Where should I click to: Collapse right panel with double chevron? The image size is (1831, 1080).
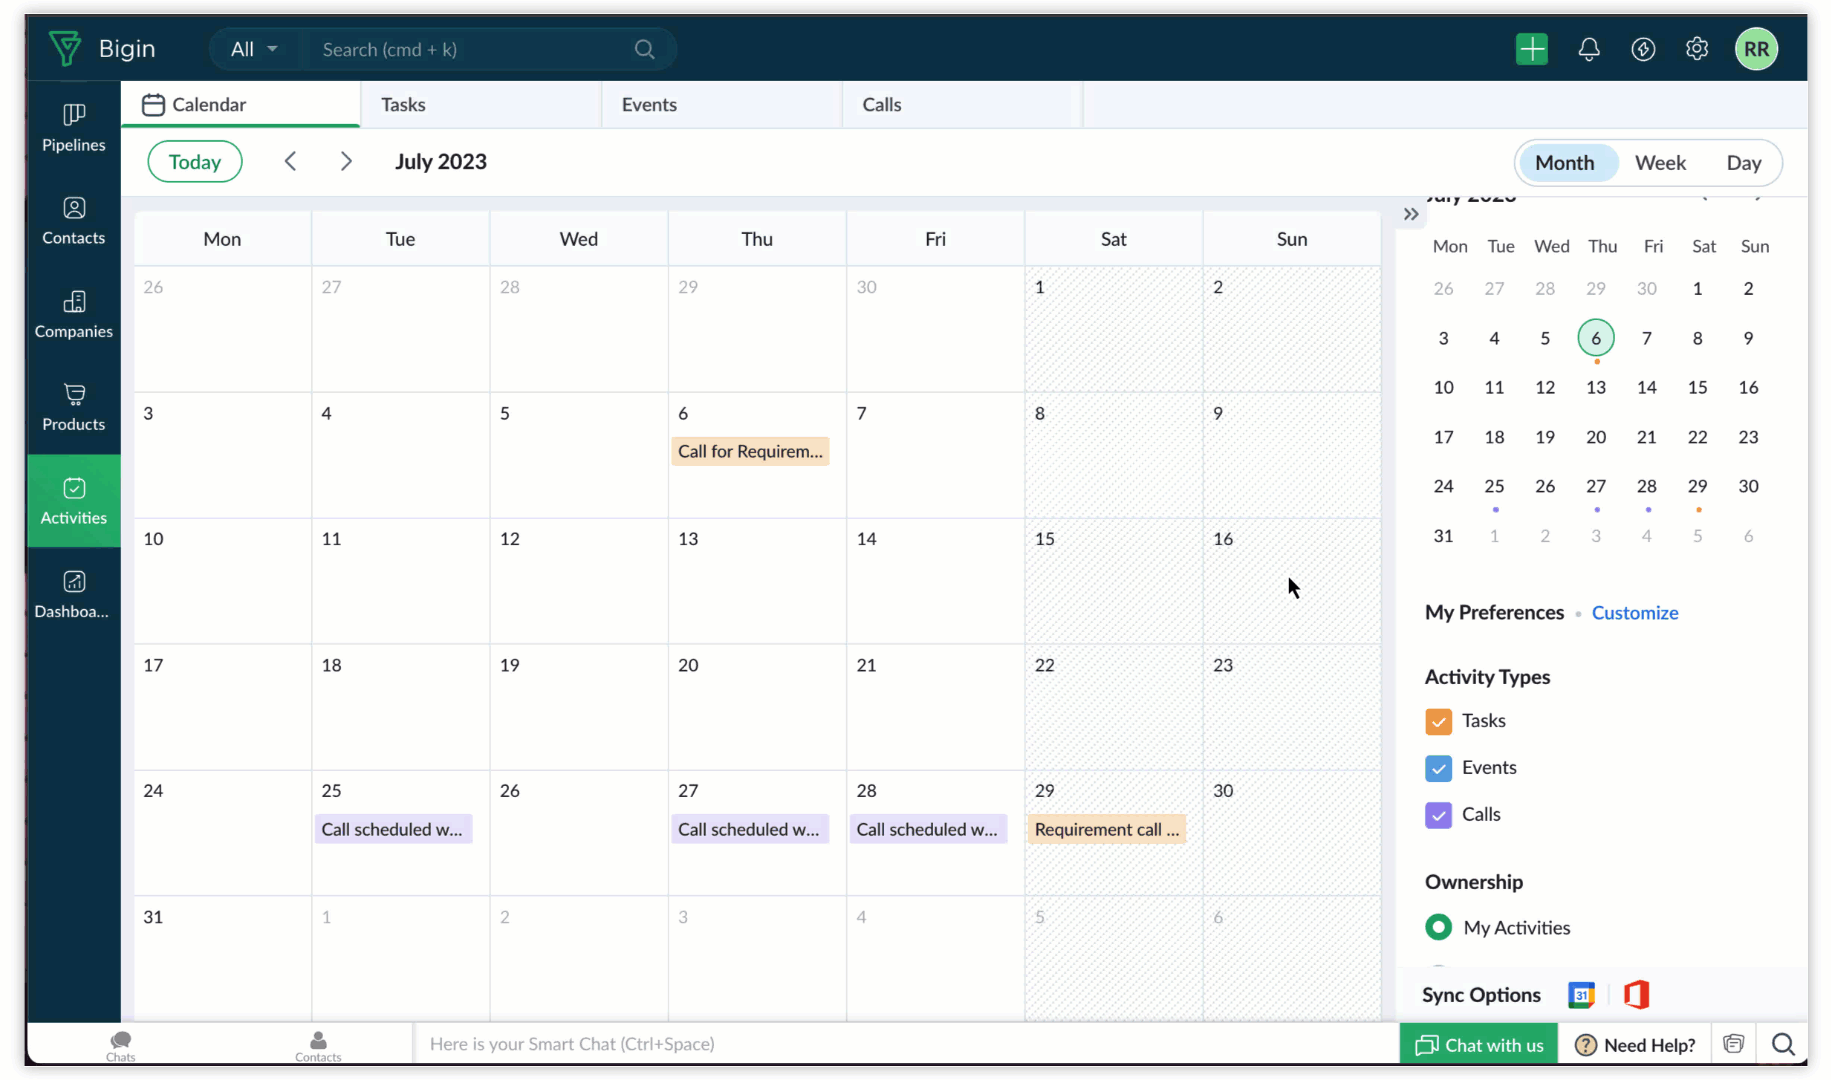coord(1410,214)
